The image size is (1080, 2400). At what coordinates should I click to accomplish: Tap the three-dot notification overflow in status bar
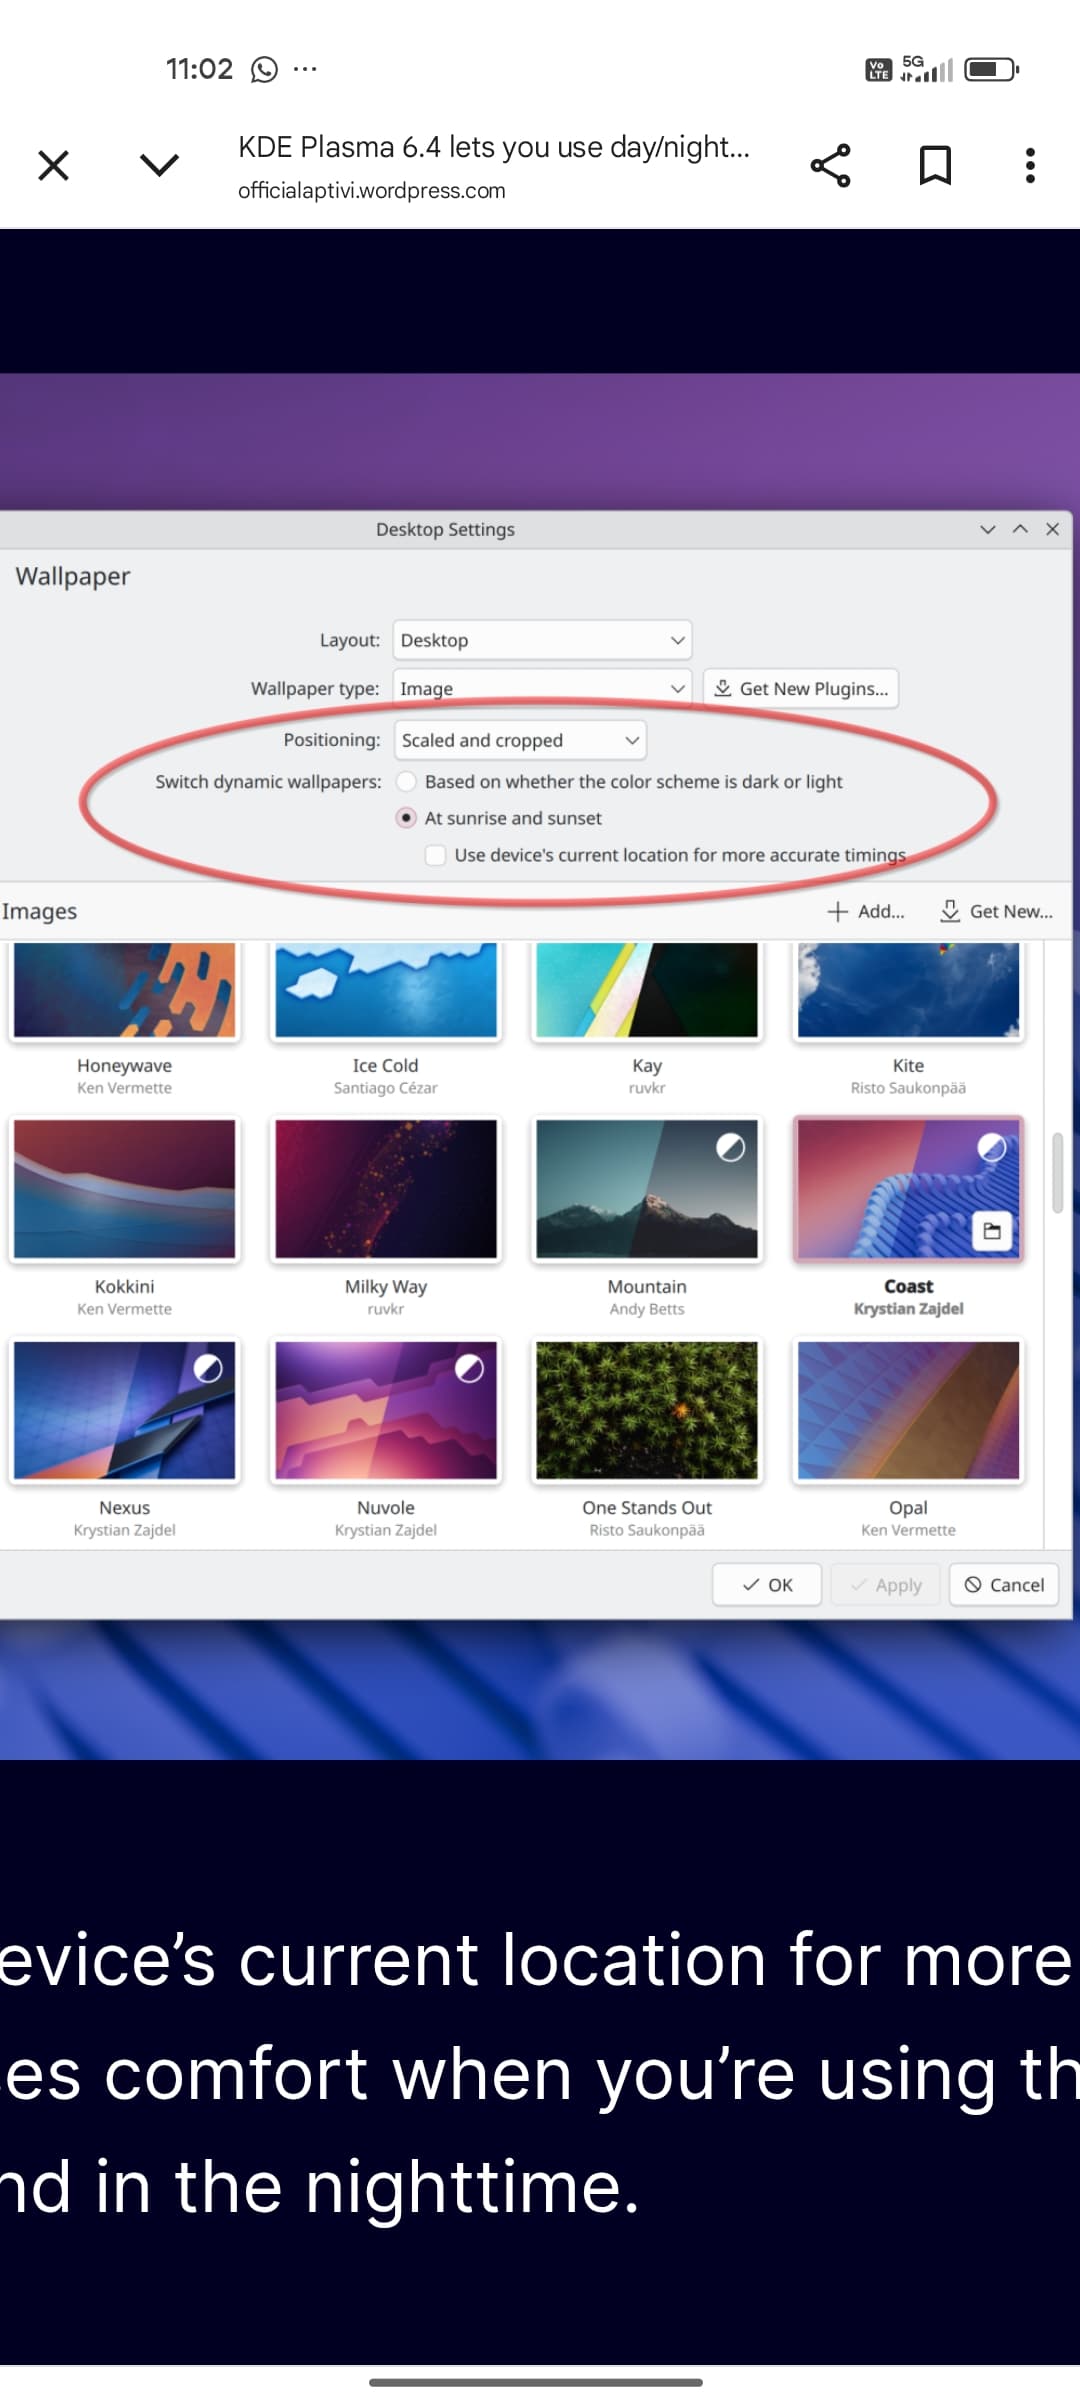[x=305, y=69]
